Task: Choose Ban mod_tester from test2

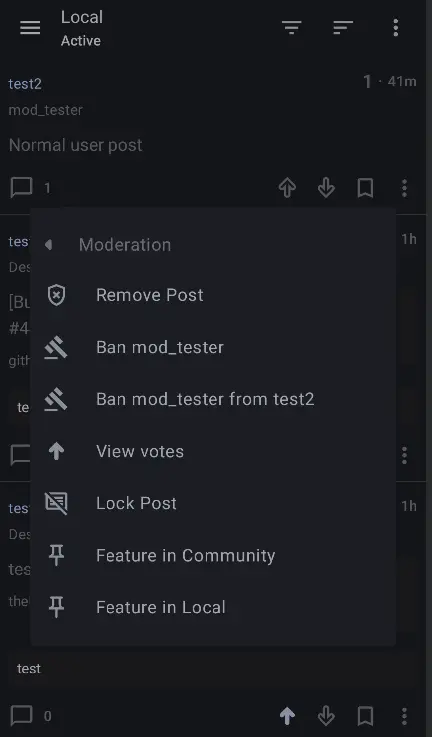Action: pos(213,399)
